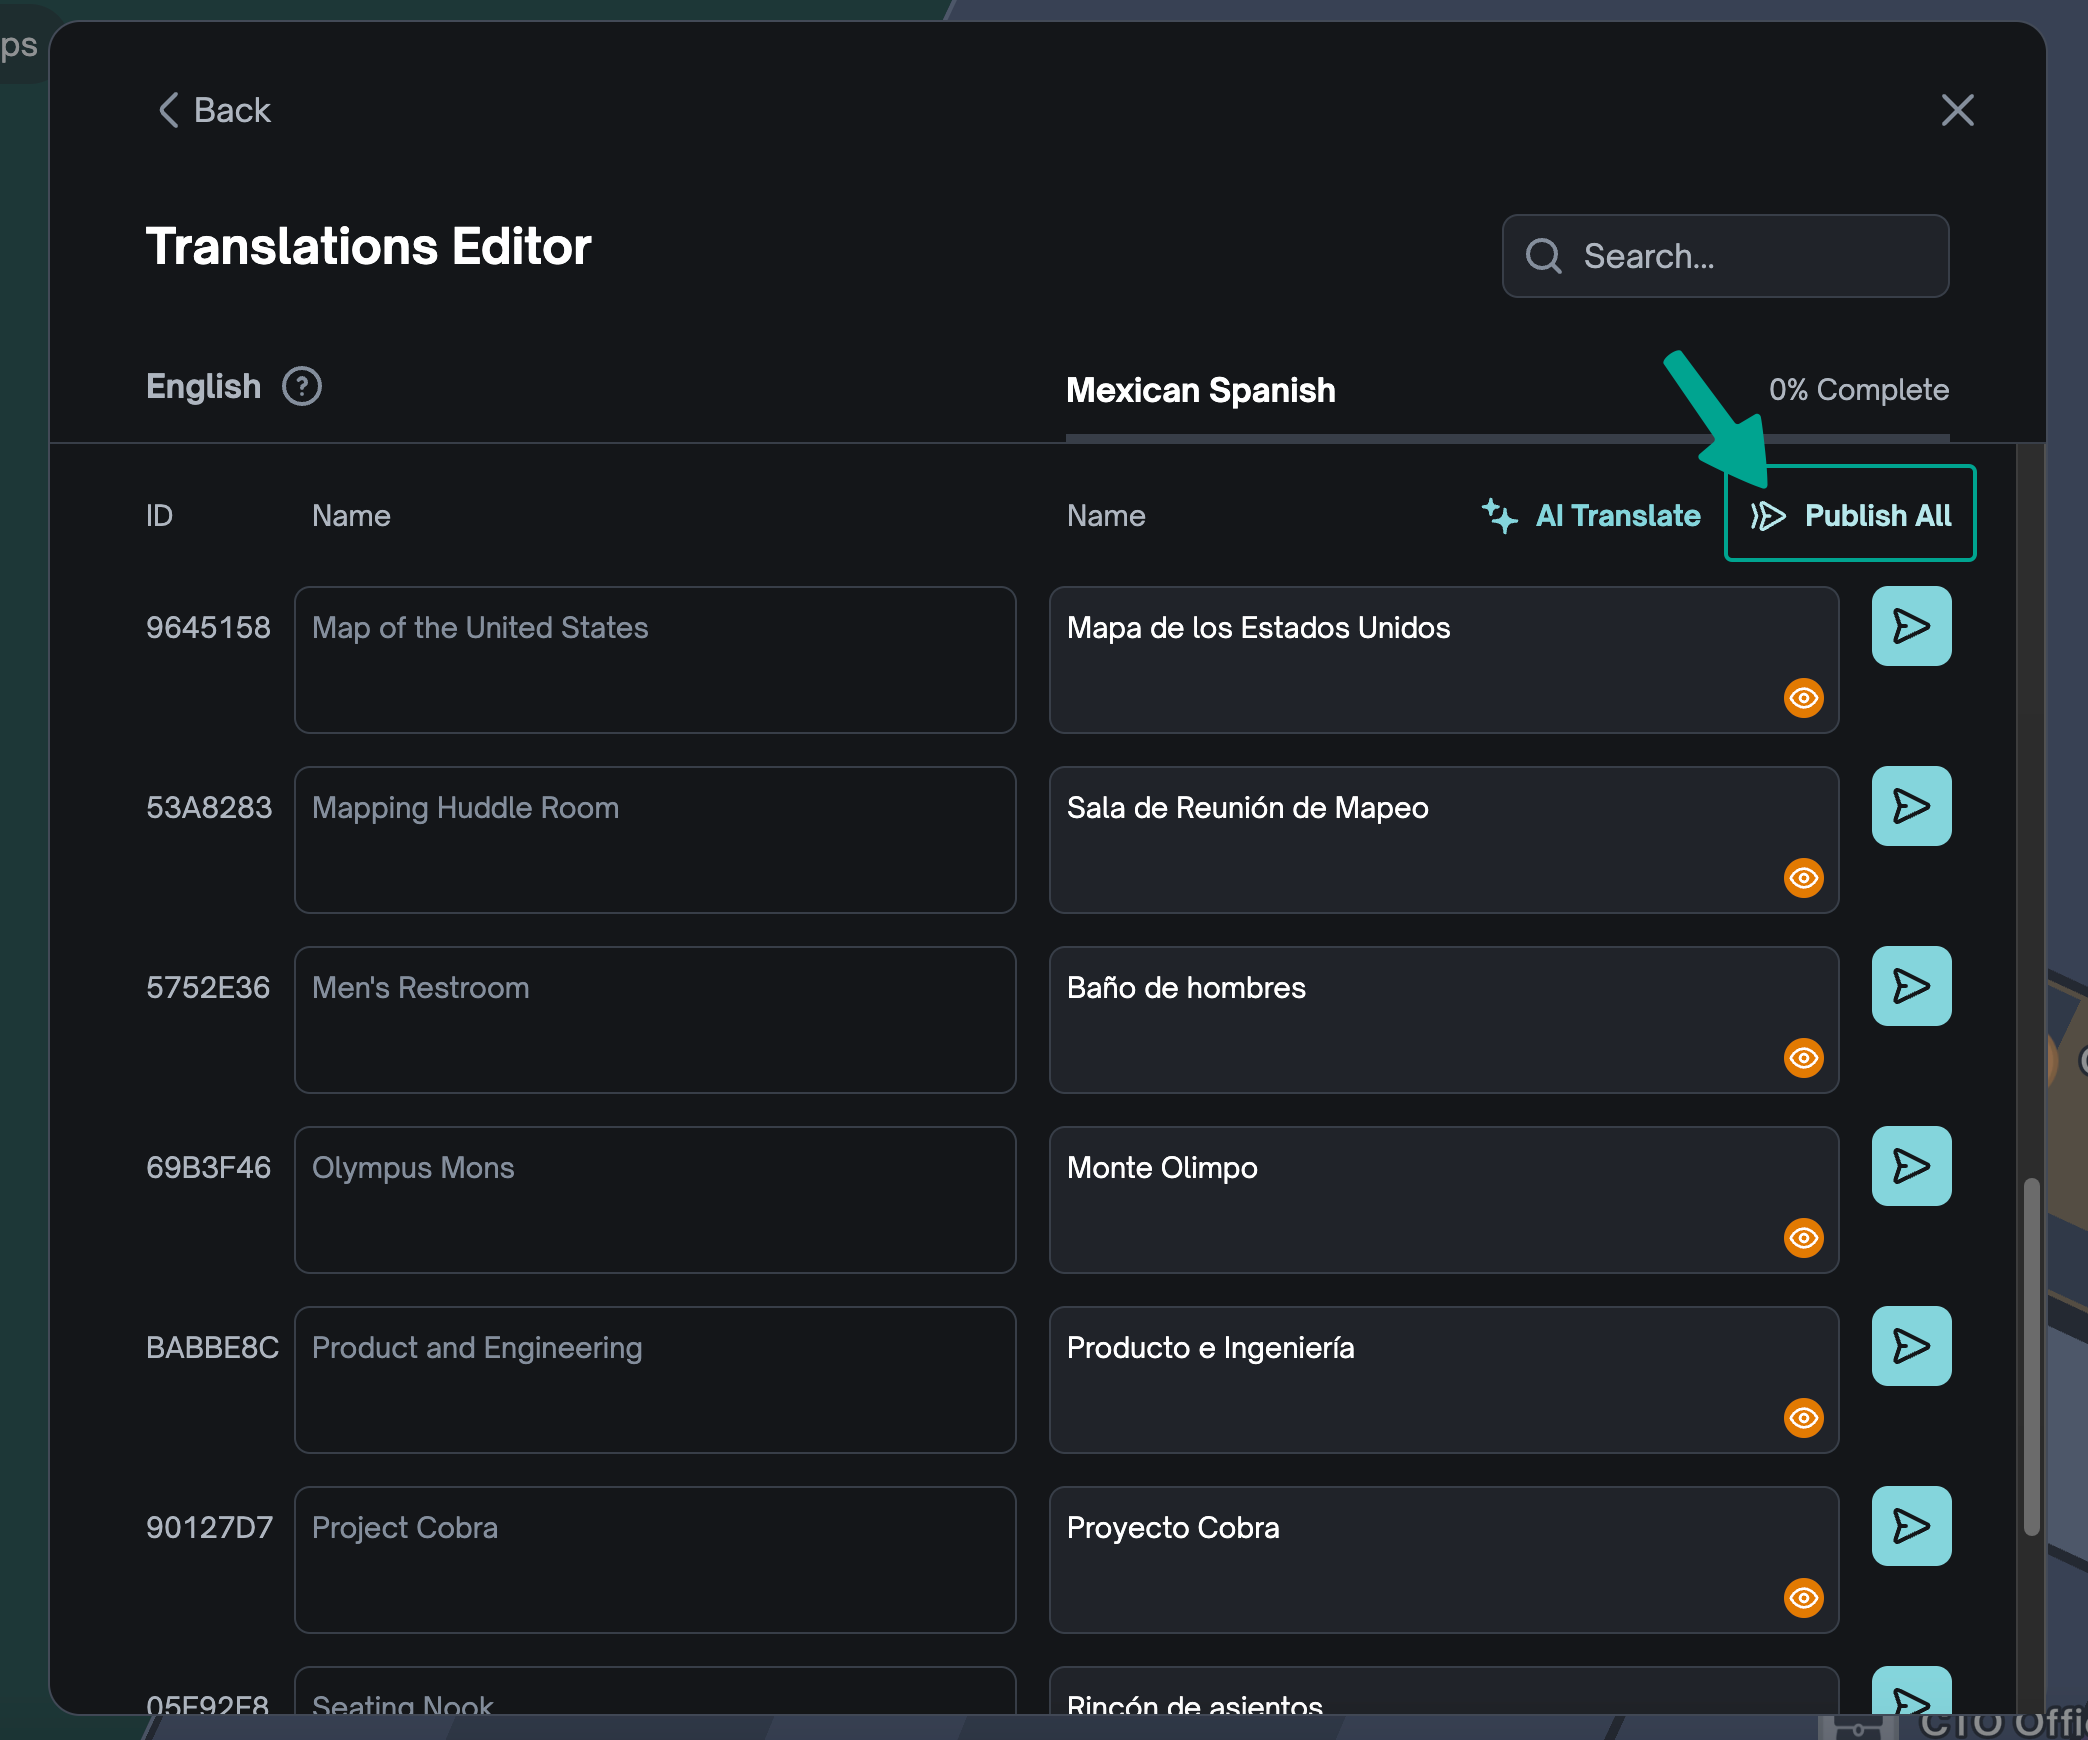This screenshot has width=2088, height=1740.
Task: Click the English 'Map of the United States' field
Action: tap(655, 660)
